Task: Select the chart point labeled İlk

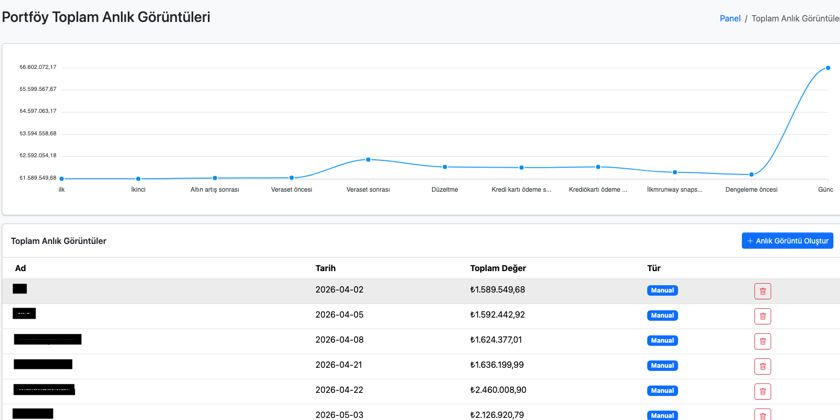Action: (x=62, y=178)
